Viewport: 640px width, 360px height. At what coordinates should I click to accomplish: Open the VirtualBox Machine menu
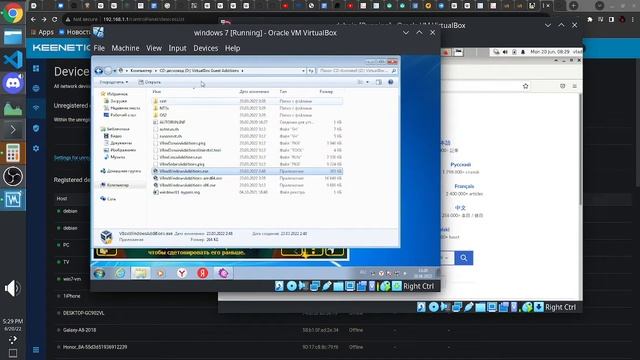point(125,48)
